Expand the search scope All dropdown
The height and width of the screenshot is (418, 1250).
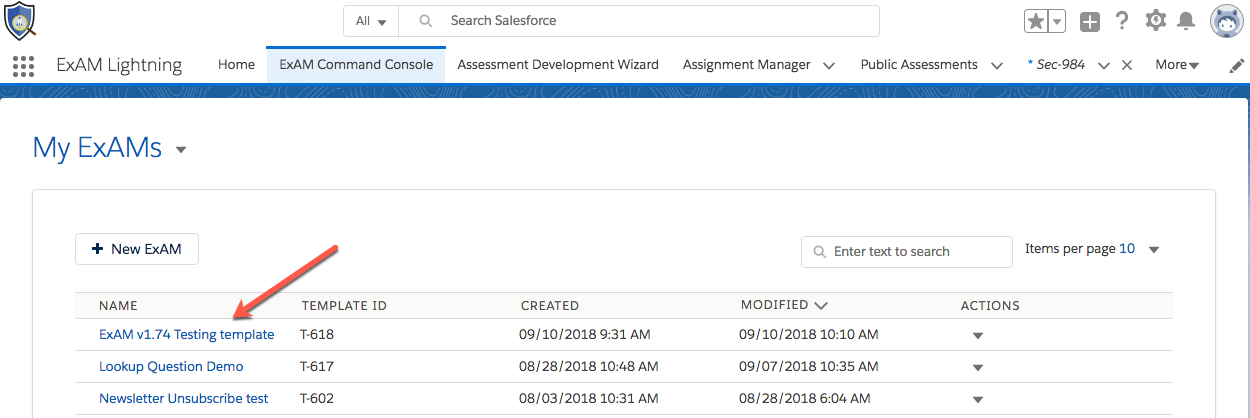(371, 21)
